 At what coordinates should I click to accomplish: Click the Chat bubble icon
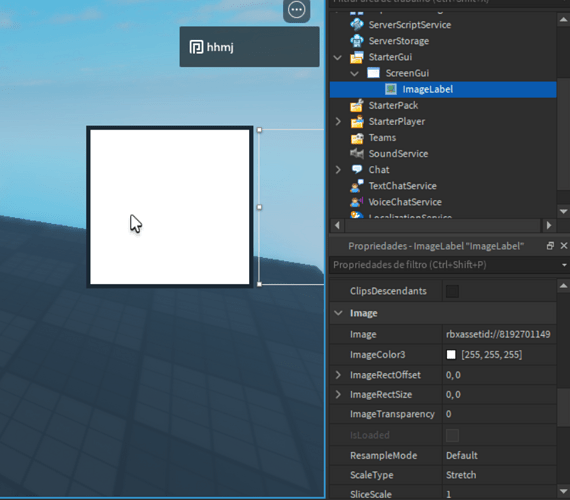point(357,169)
